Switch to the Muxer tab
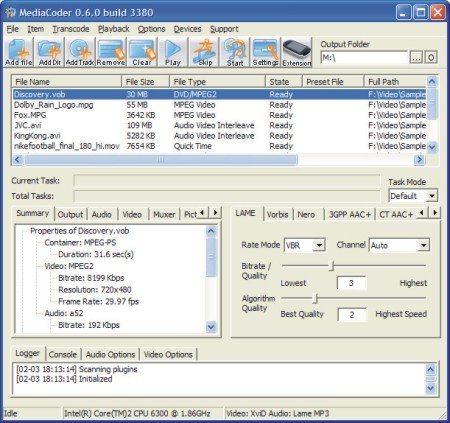The width and height of the screenshot is (450, 423). (x=164, y=214)
